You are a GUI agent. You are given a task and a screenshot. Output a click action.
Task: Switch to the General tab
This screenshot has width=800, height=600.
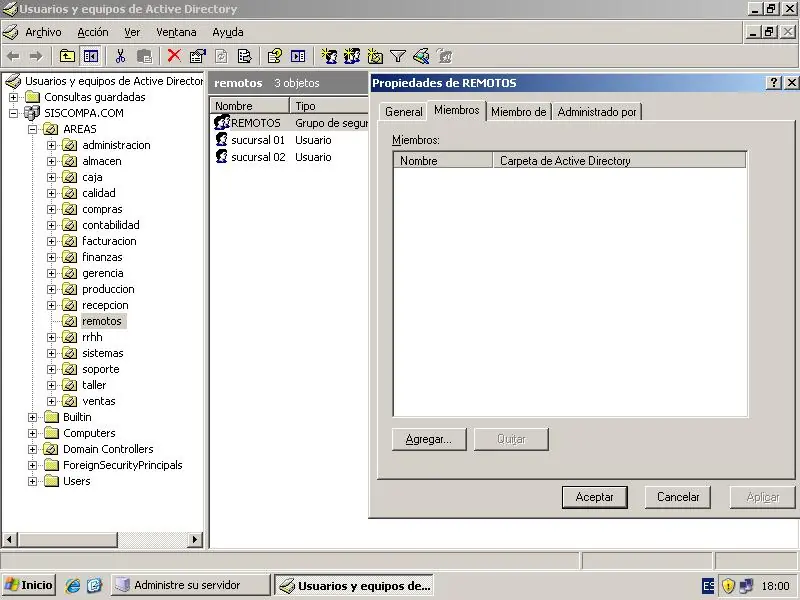(404, 112)
